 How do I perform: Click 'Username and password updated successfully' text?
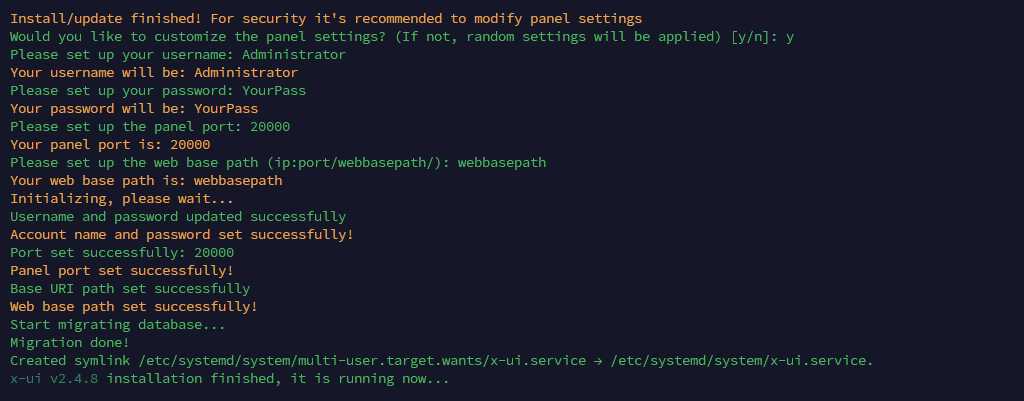(x=178, y=216)
